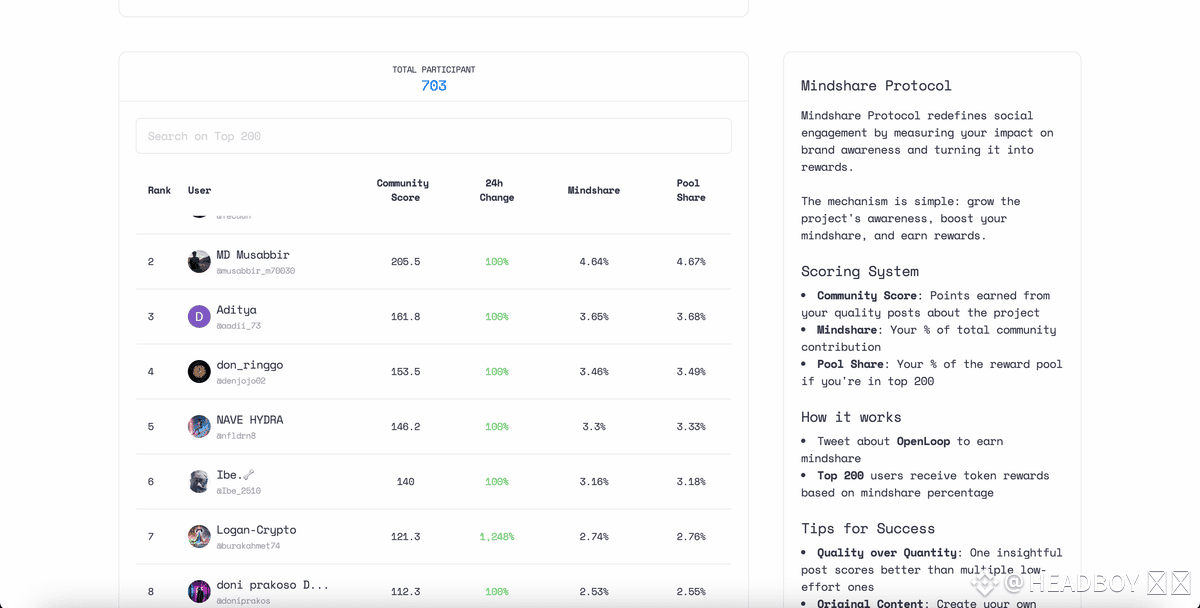Screen dimensions: 1200x608
Task: Click the Search on Top 200 field
Action: [433, 136]
